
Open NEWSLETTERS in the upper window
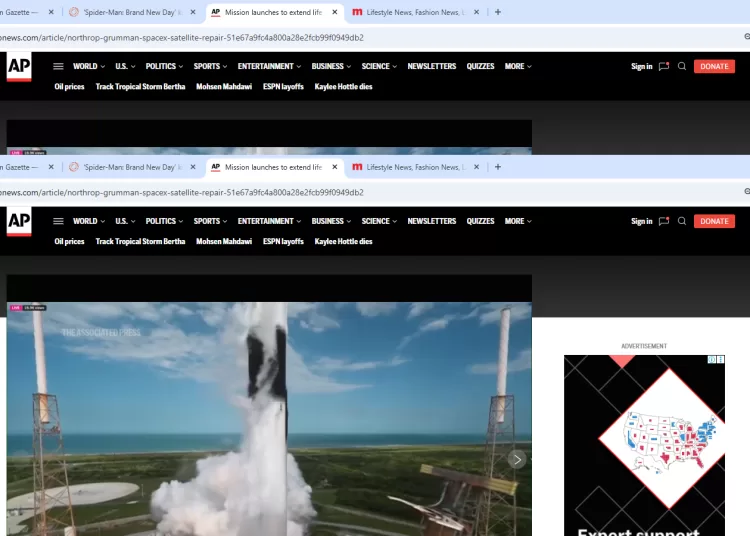pyautogui.click(x=432, y=66)
